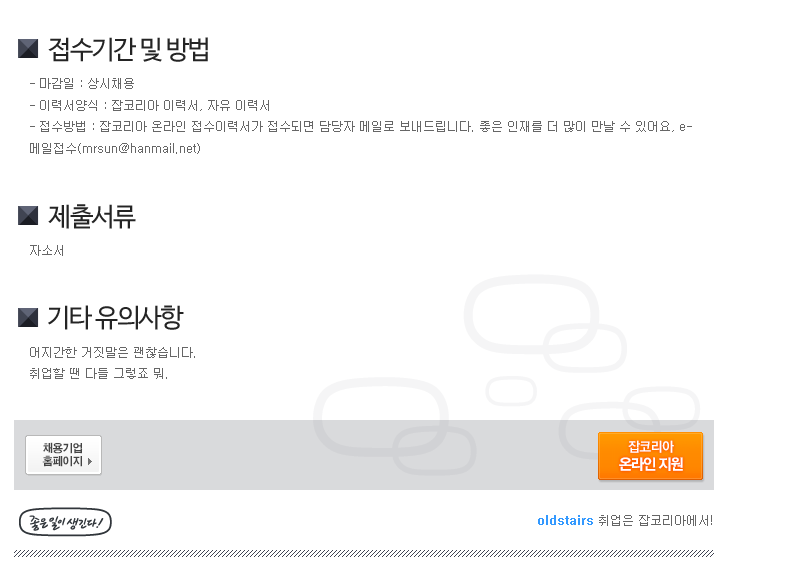Image resolution: width=808 pixels, height=584 pixels.
Task: Click the square bullet beside 접수기간 및 방법
Action: [28, 48]
